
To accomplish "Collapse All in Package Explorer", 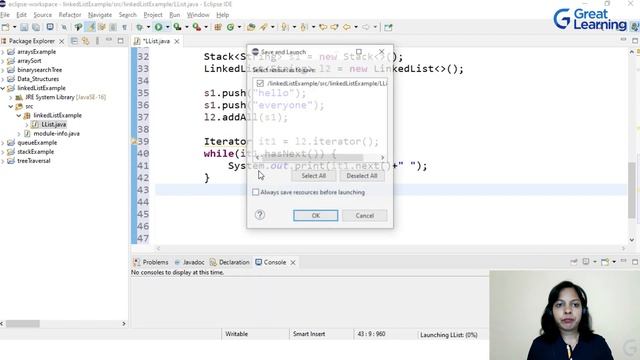I will tap(74, 41).
